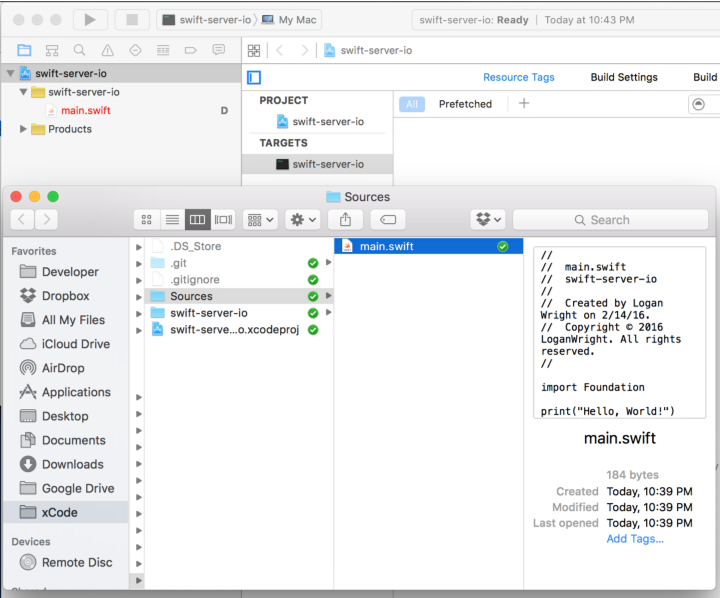Open the Project navigator folder icon
720x598 pixels.
[24, 50]
